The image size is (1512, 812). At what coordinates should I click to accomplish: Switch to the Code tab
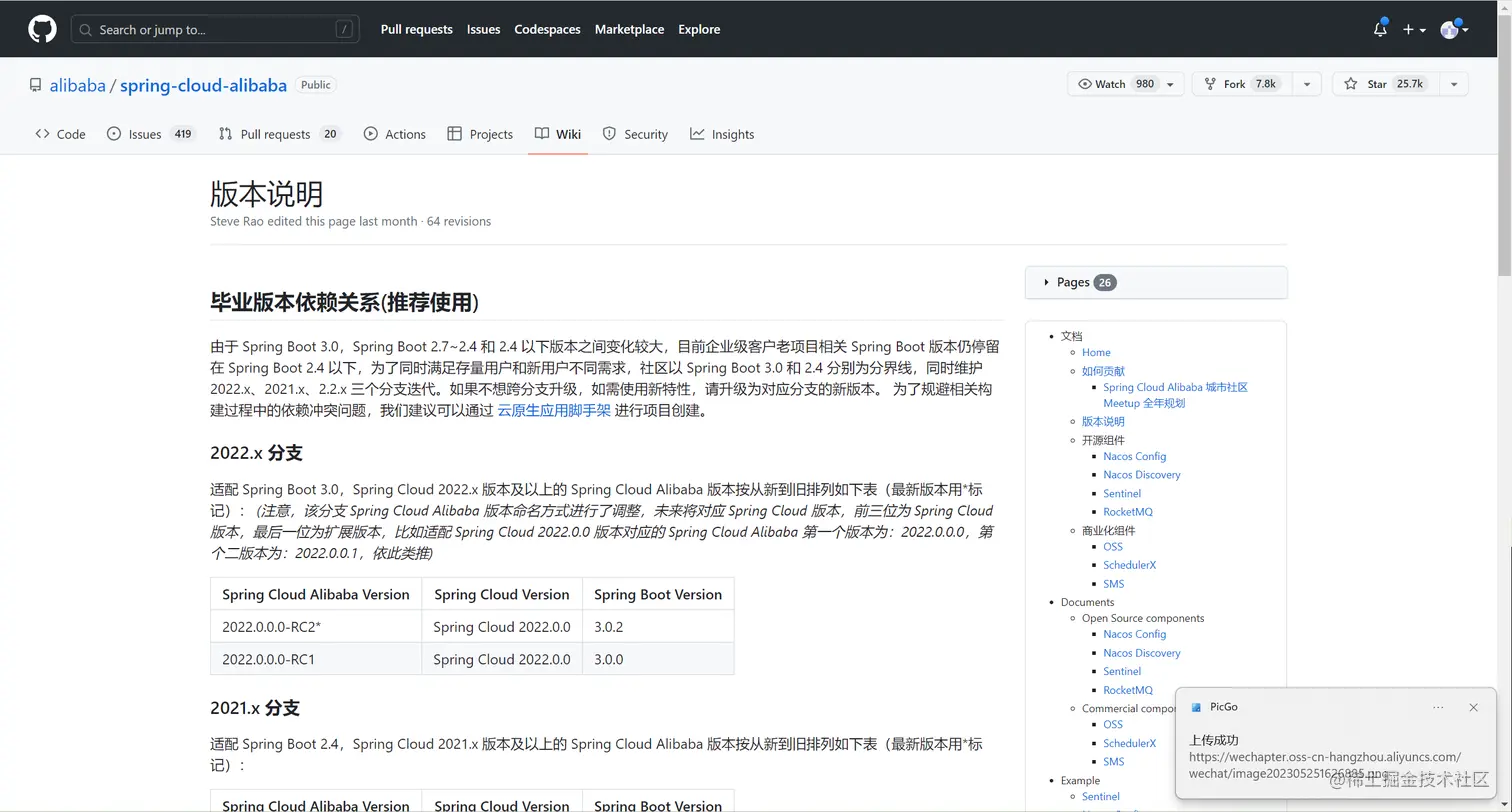[60, 134]
